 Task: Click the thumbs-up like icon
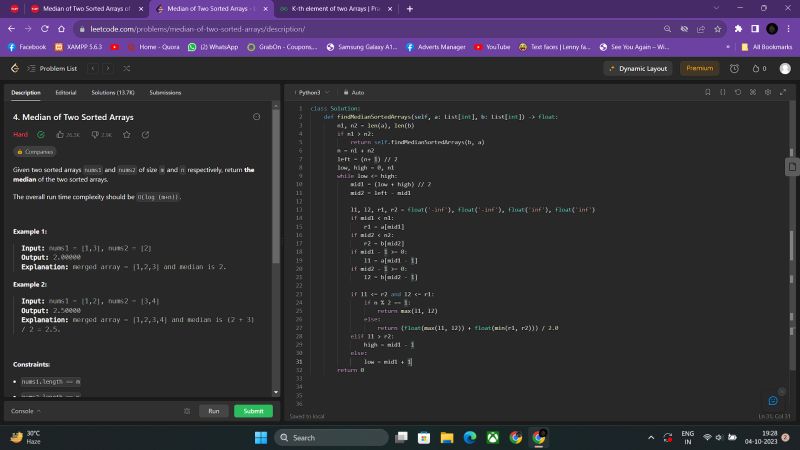(59, 134)
